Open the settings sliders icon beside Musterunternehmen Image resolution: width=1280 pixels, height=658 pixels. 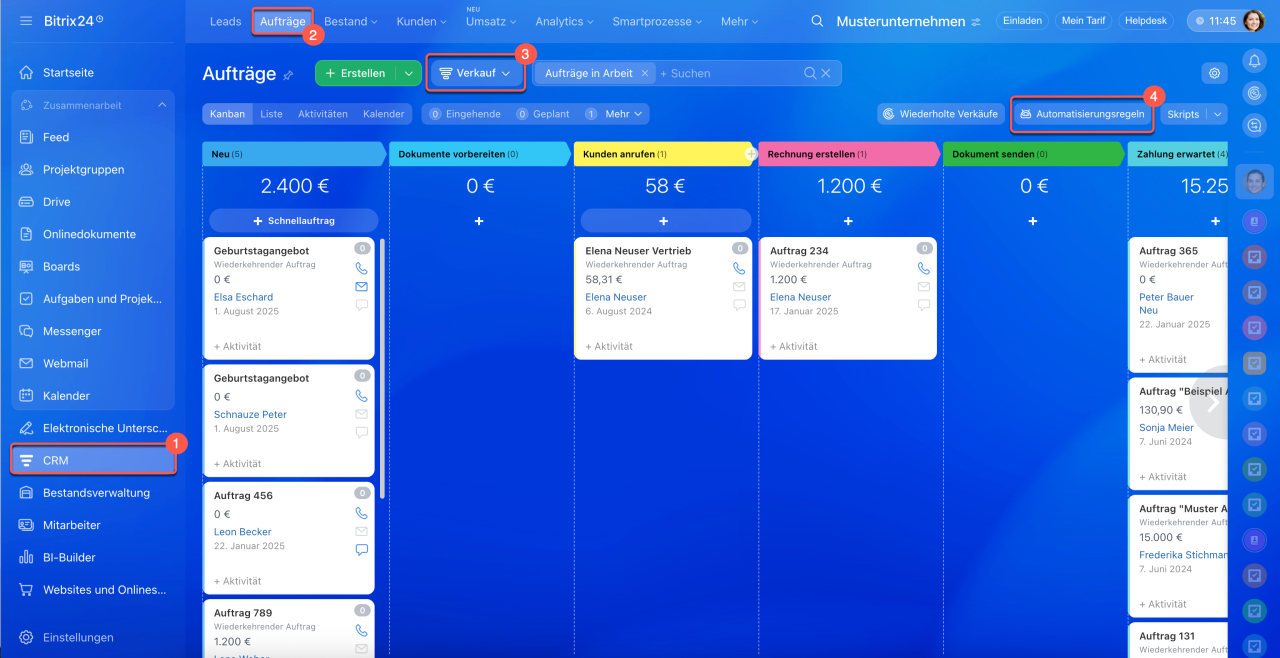(975, 21)
